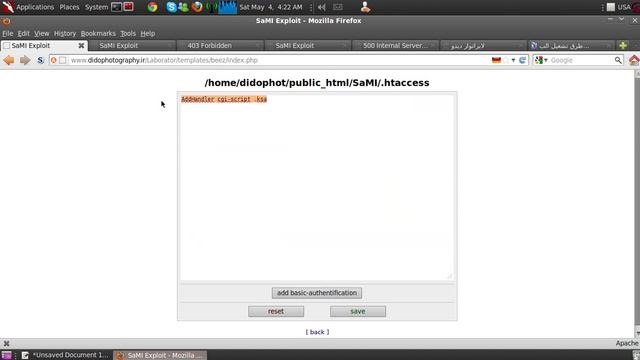The image size is (640, 360).
Task: Switch to the 403 Forbidden tab
Action: pos(220,46)
